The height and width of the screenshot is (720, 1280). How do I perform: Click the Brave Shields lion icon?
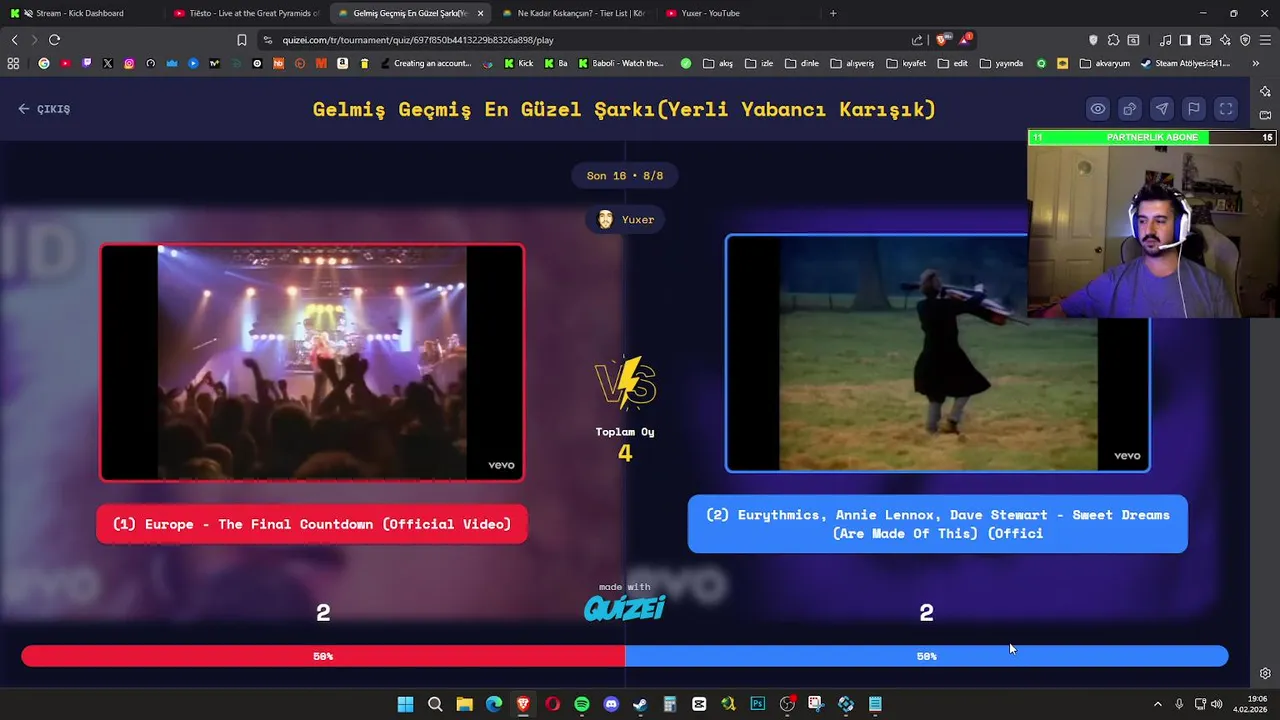(941, 40)
